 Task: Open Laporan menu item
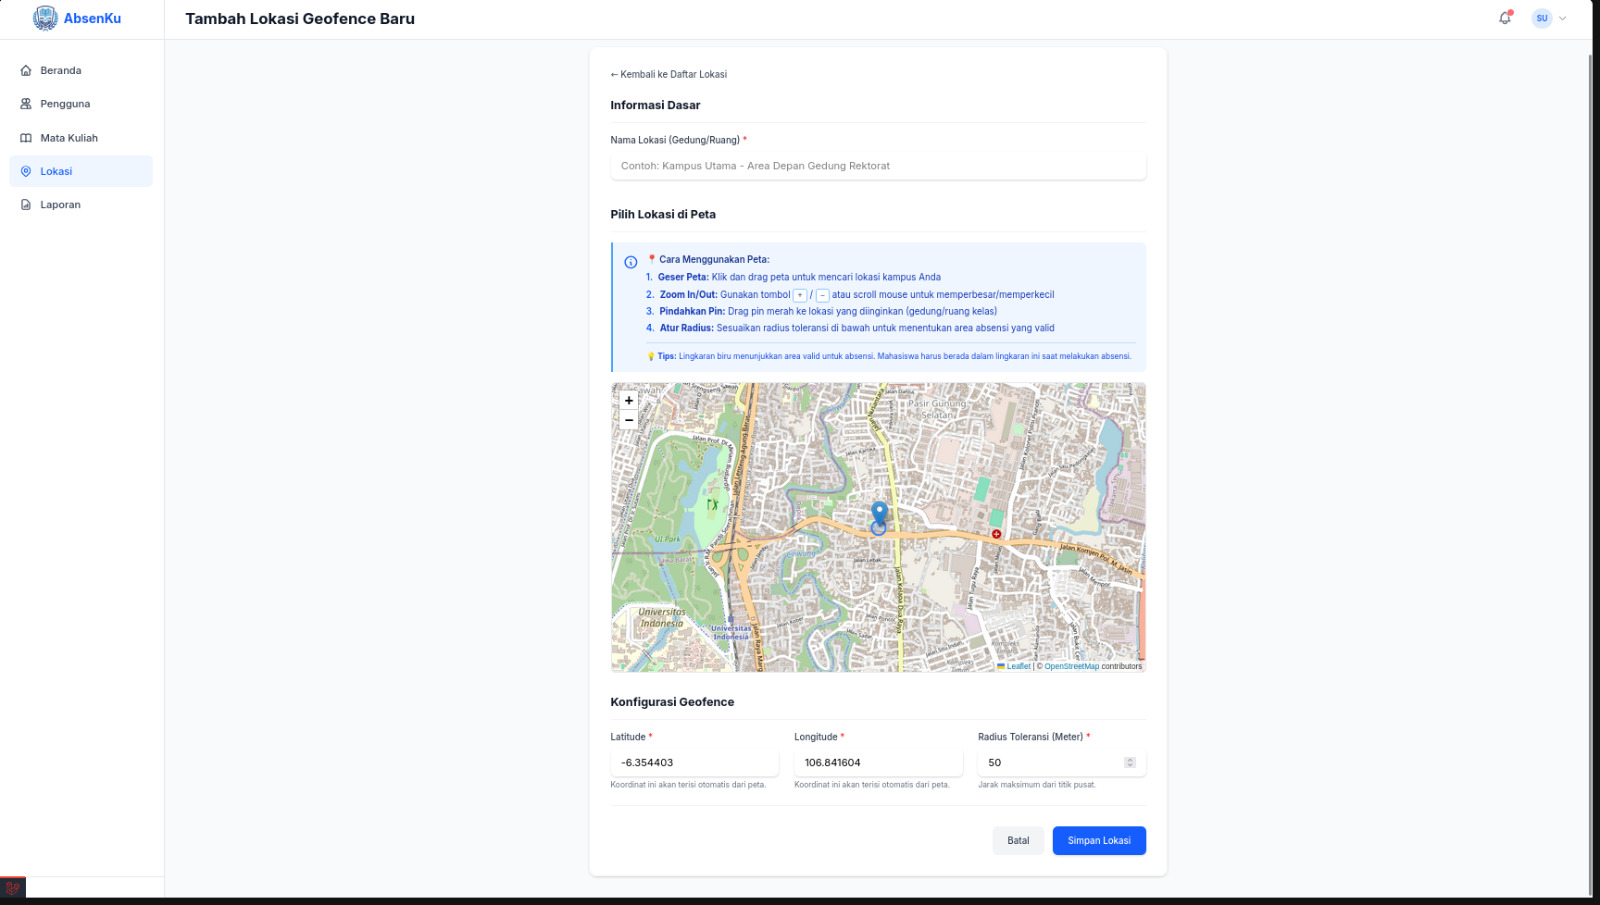[81, 205]
